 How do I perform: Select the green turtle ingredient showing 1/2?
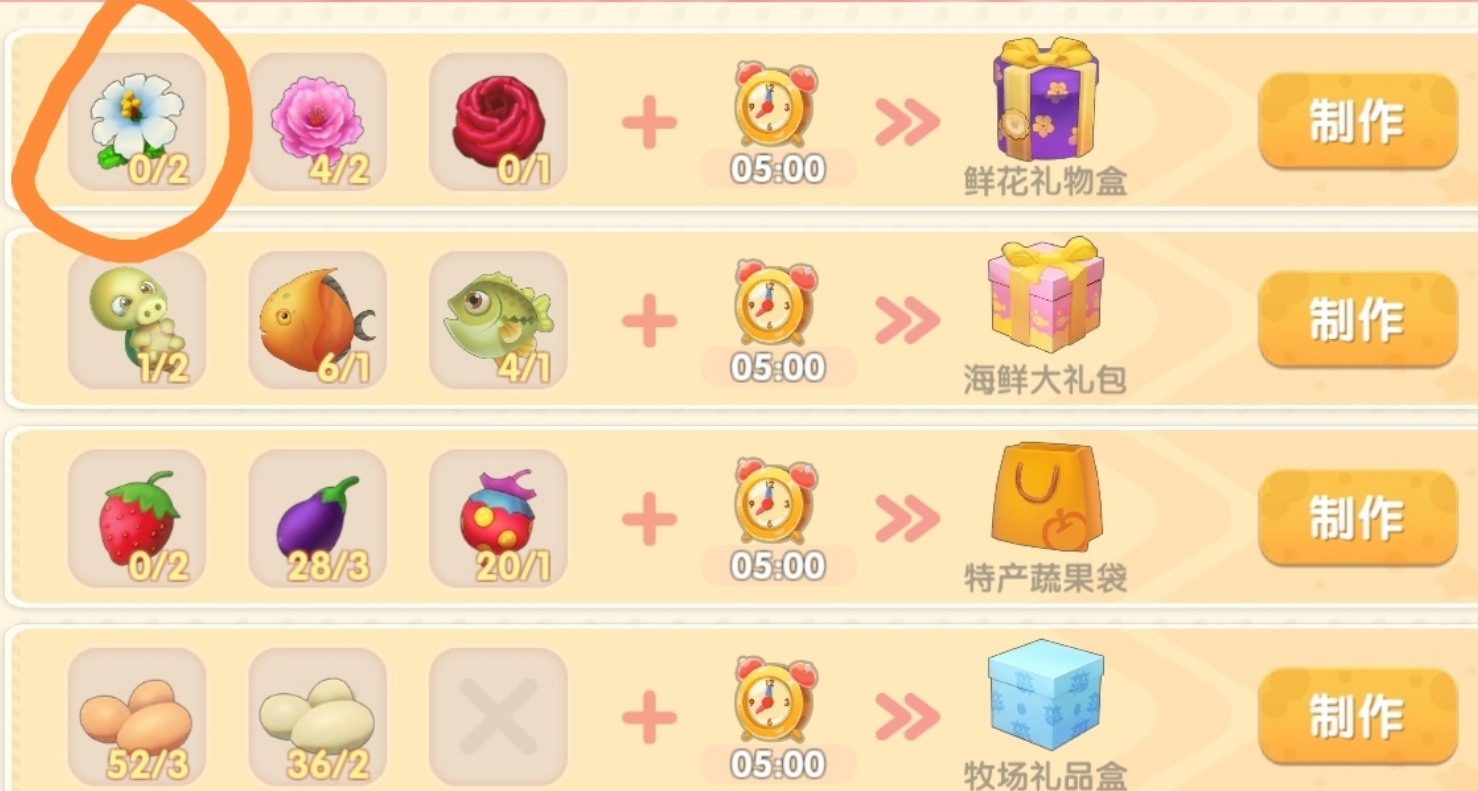click(x=137, y=319)
